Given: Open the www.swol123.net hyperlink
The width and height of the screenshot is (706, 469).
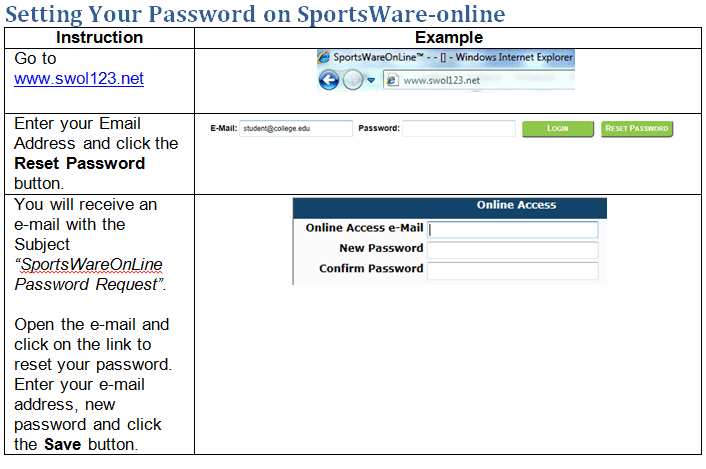Looking at the screenshot, I should [x=79, y=78].
